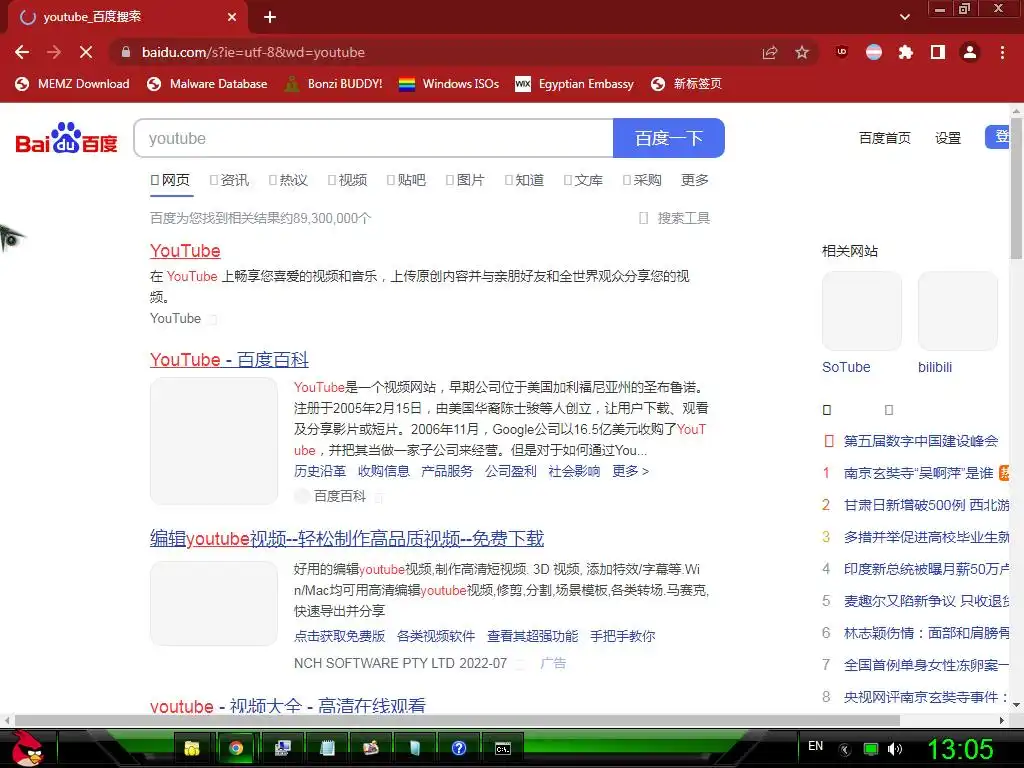The width and height of the screenshot is (1024, 768).
Task: Click the striped flag extension icon
Action: pos(874,52)
